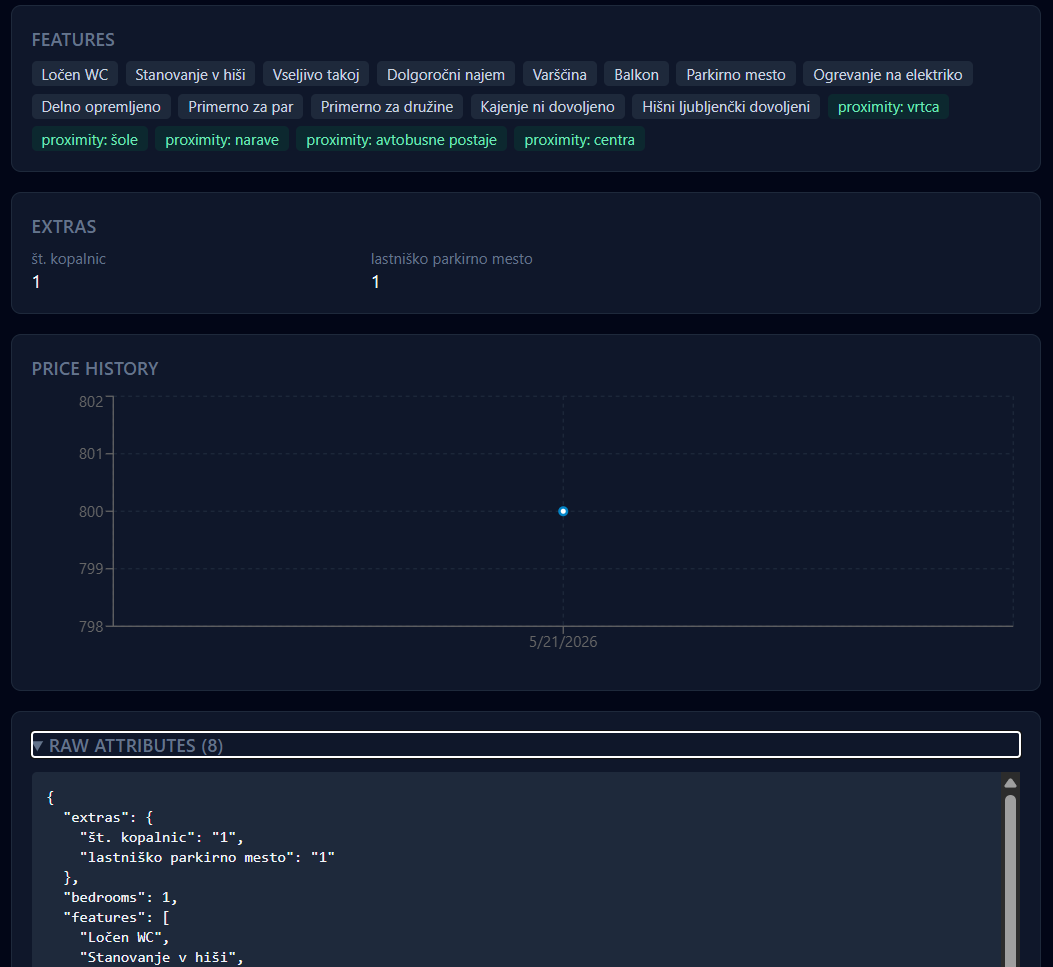The height and width of the screenshot is (967, 1053).
Task: Click the "bedrooms": 1 JSON line
Action: tap(120, 897)
